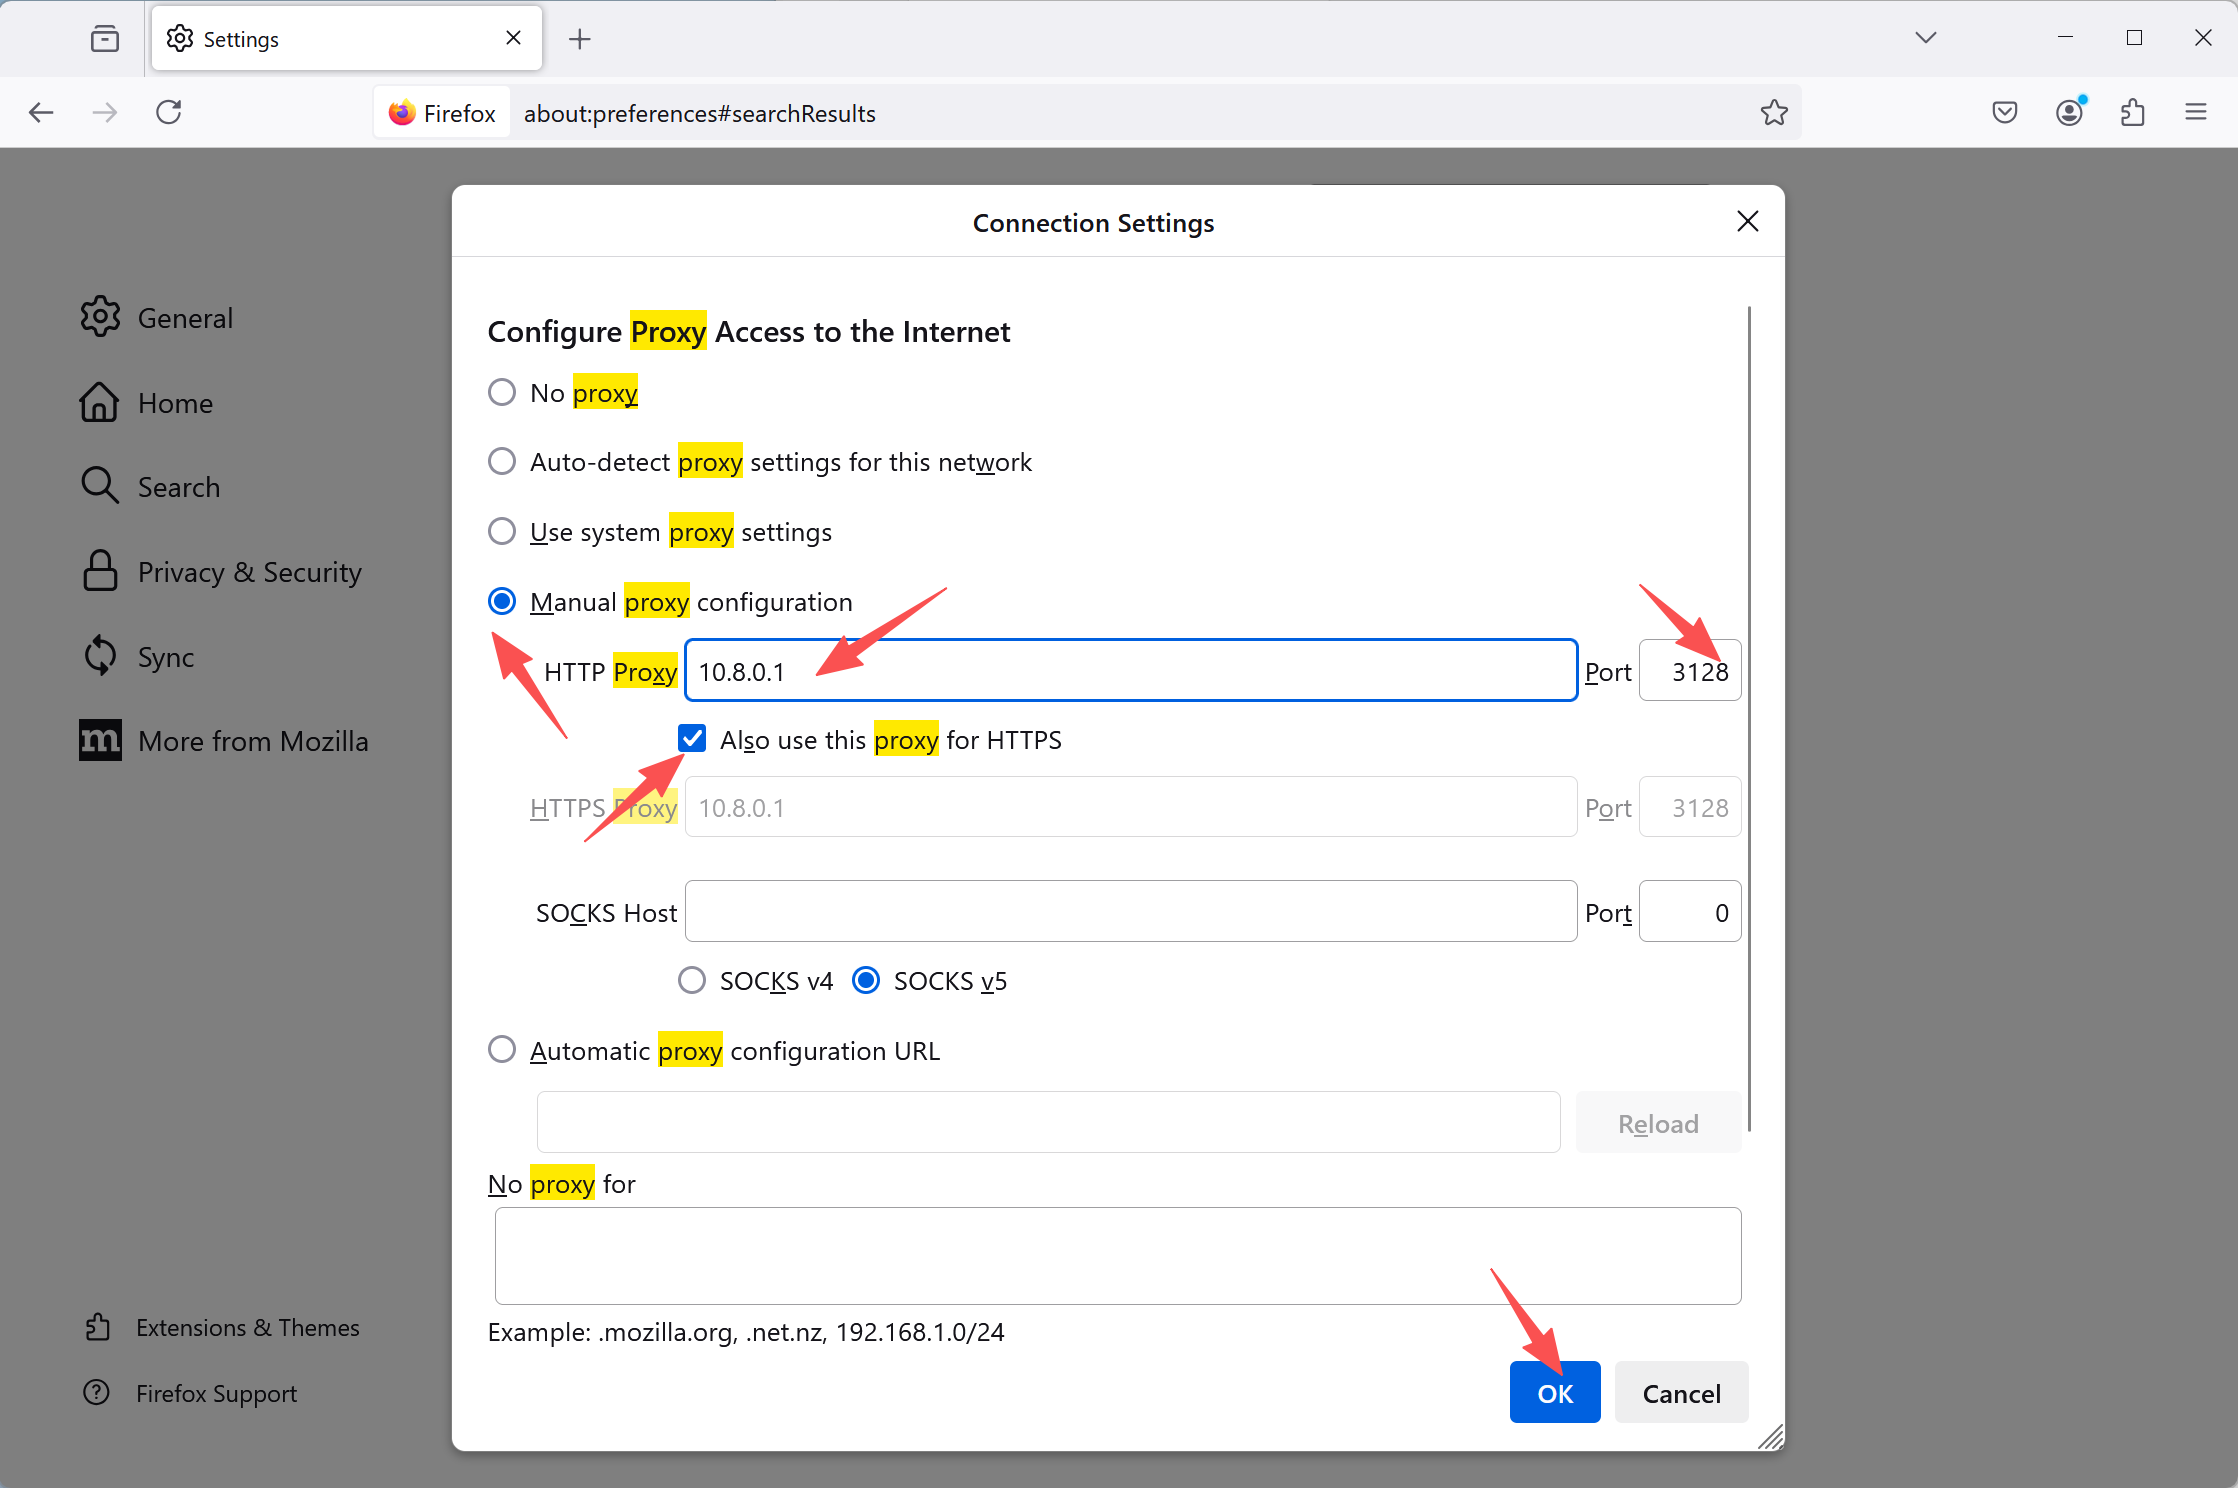Screen dimensions: 2238x1488
Task: Click into the SOCKS Host field
Action: coord(1130,911)
